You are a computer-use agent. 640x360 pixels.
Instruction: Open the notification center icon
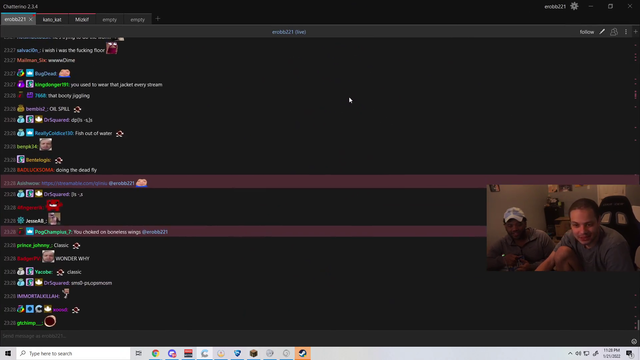[630, 353]
